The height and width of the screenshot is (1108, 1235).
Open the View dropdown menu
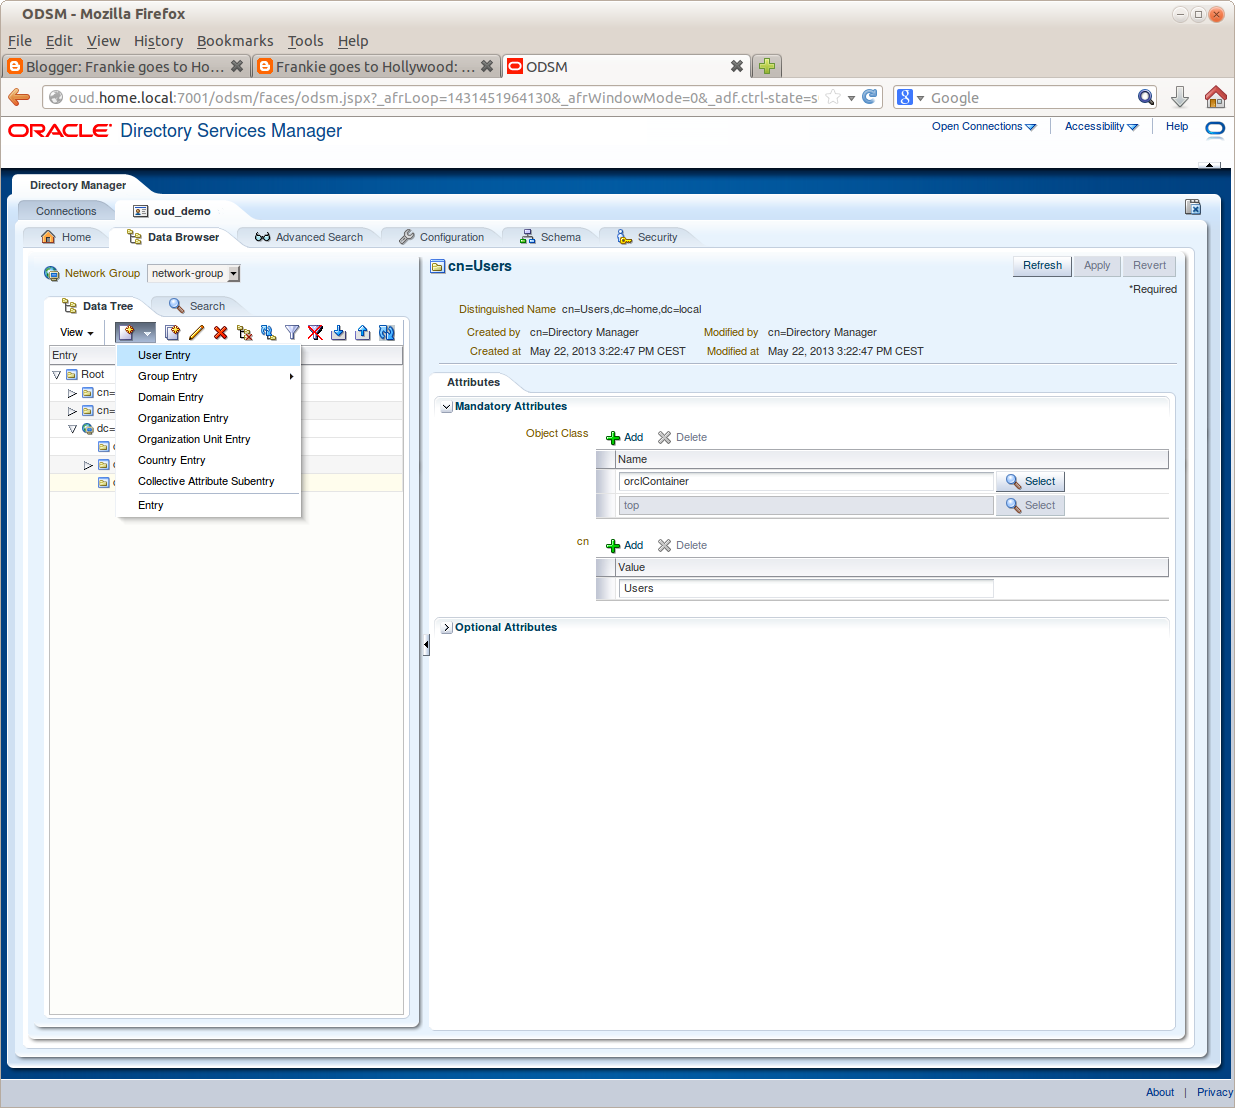pos(77,333)
